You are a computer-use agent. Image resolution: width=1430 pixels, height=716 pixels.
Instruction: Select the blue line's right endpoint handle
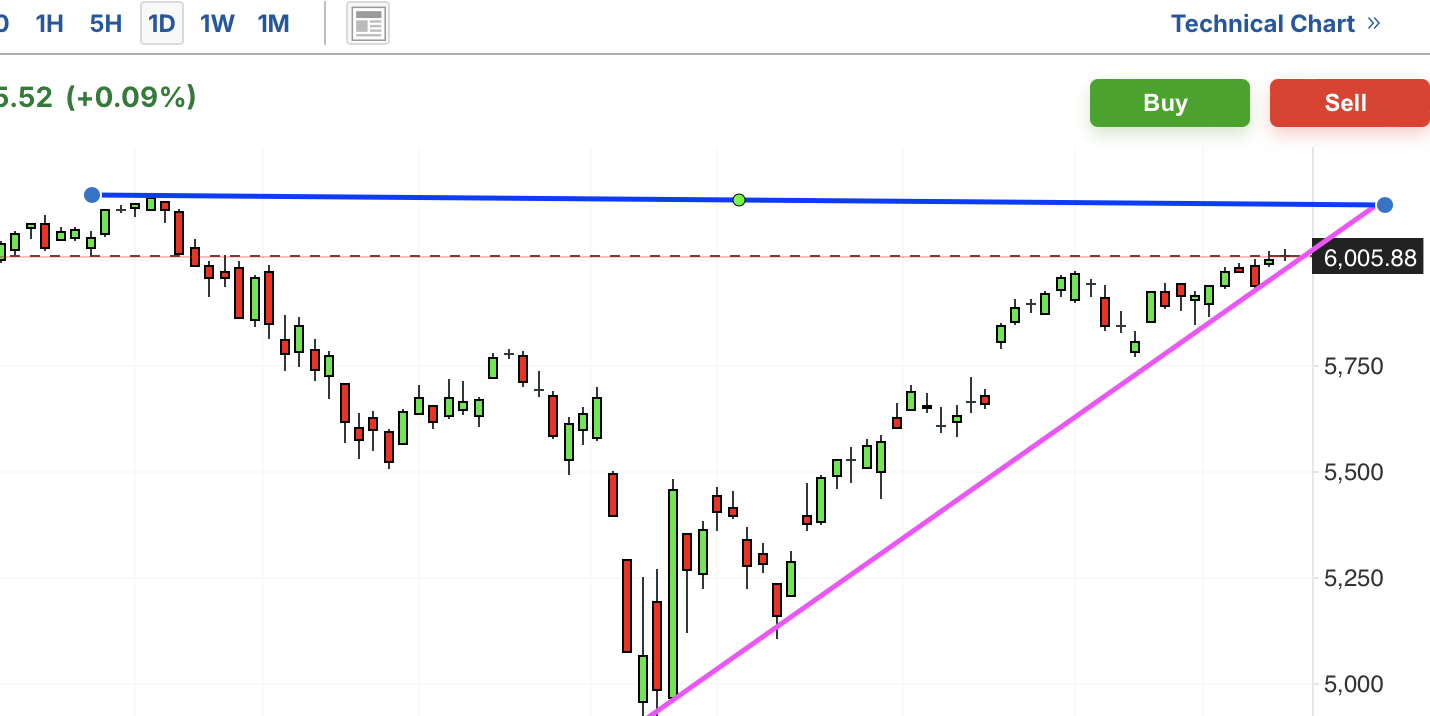point(1384,205)
